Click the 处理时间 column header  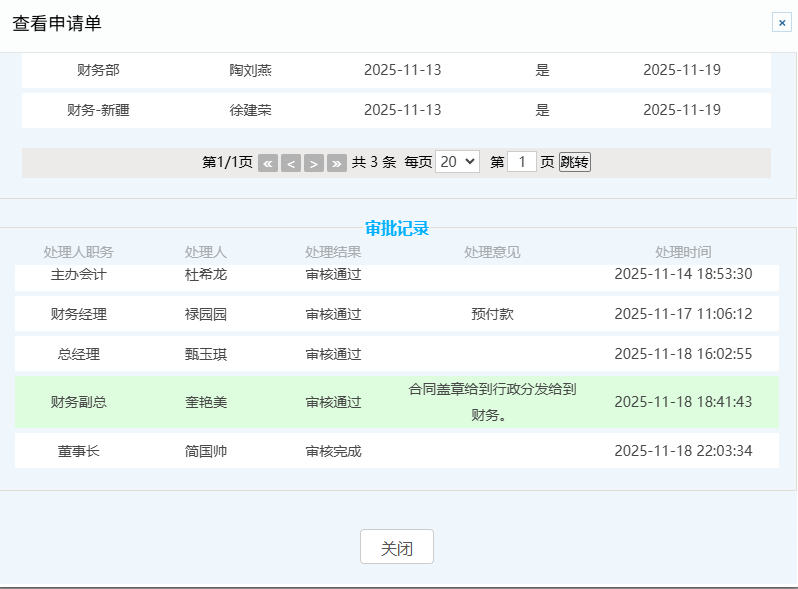[x=683, y=252]
